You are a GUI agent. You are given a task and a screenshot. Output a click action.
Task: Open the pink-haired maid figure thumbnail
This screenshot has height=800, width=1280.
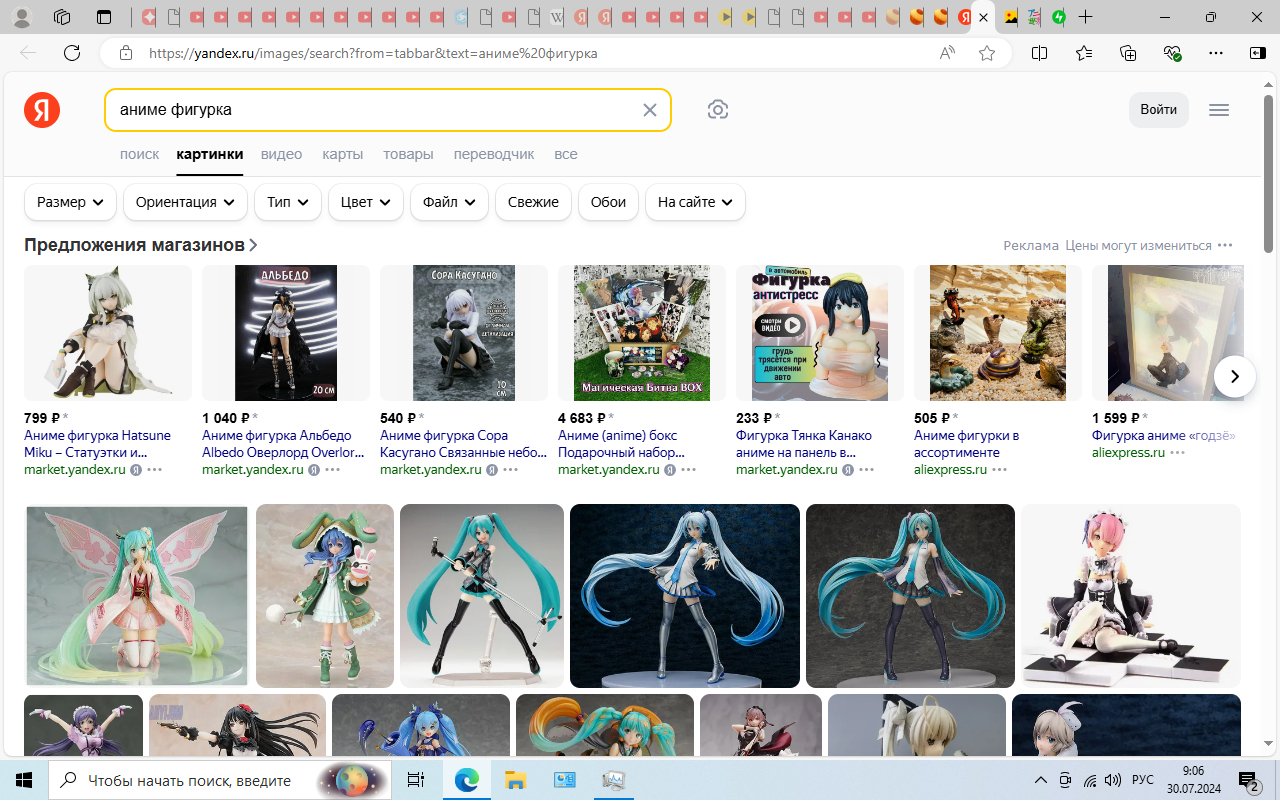coord(1130,596)
